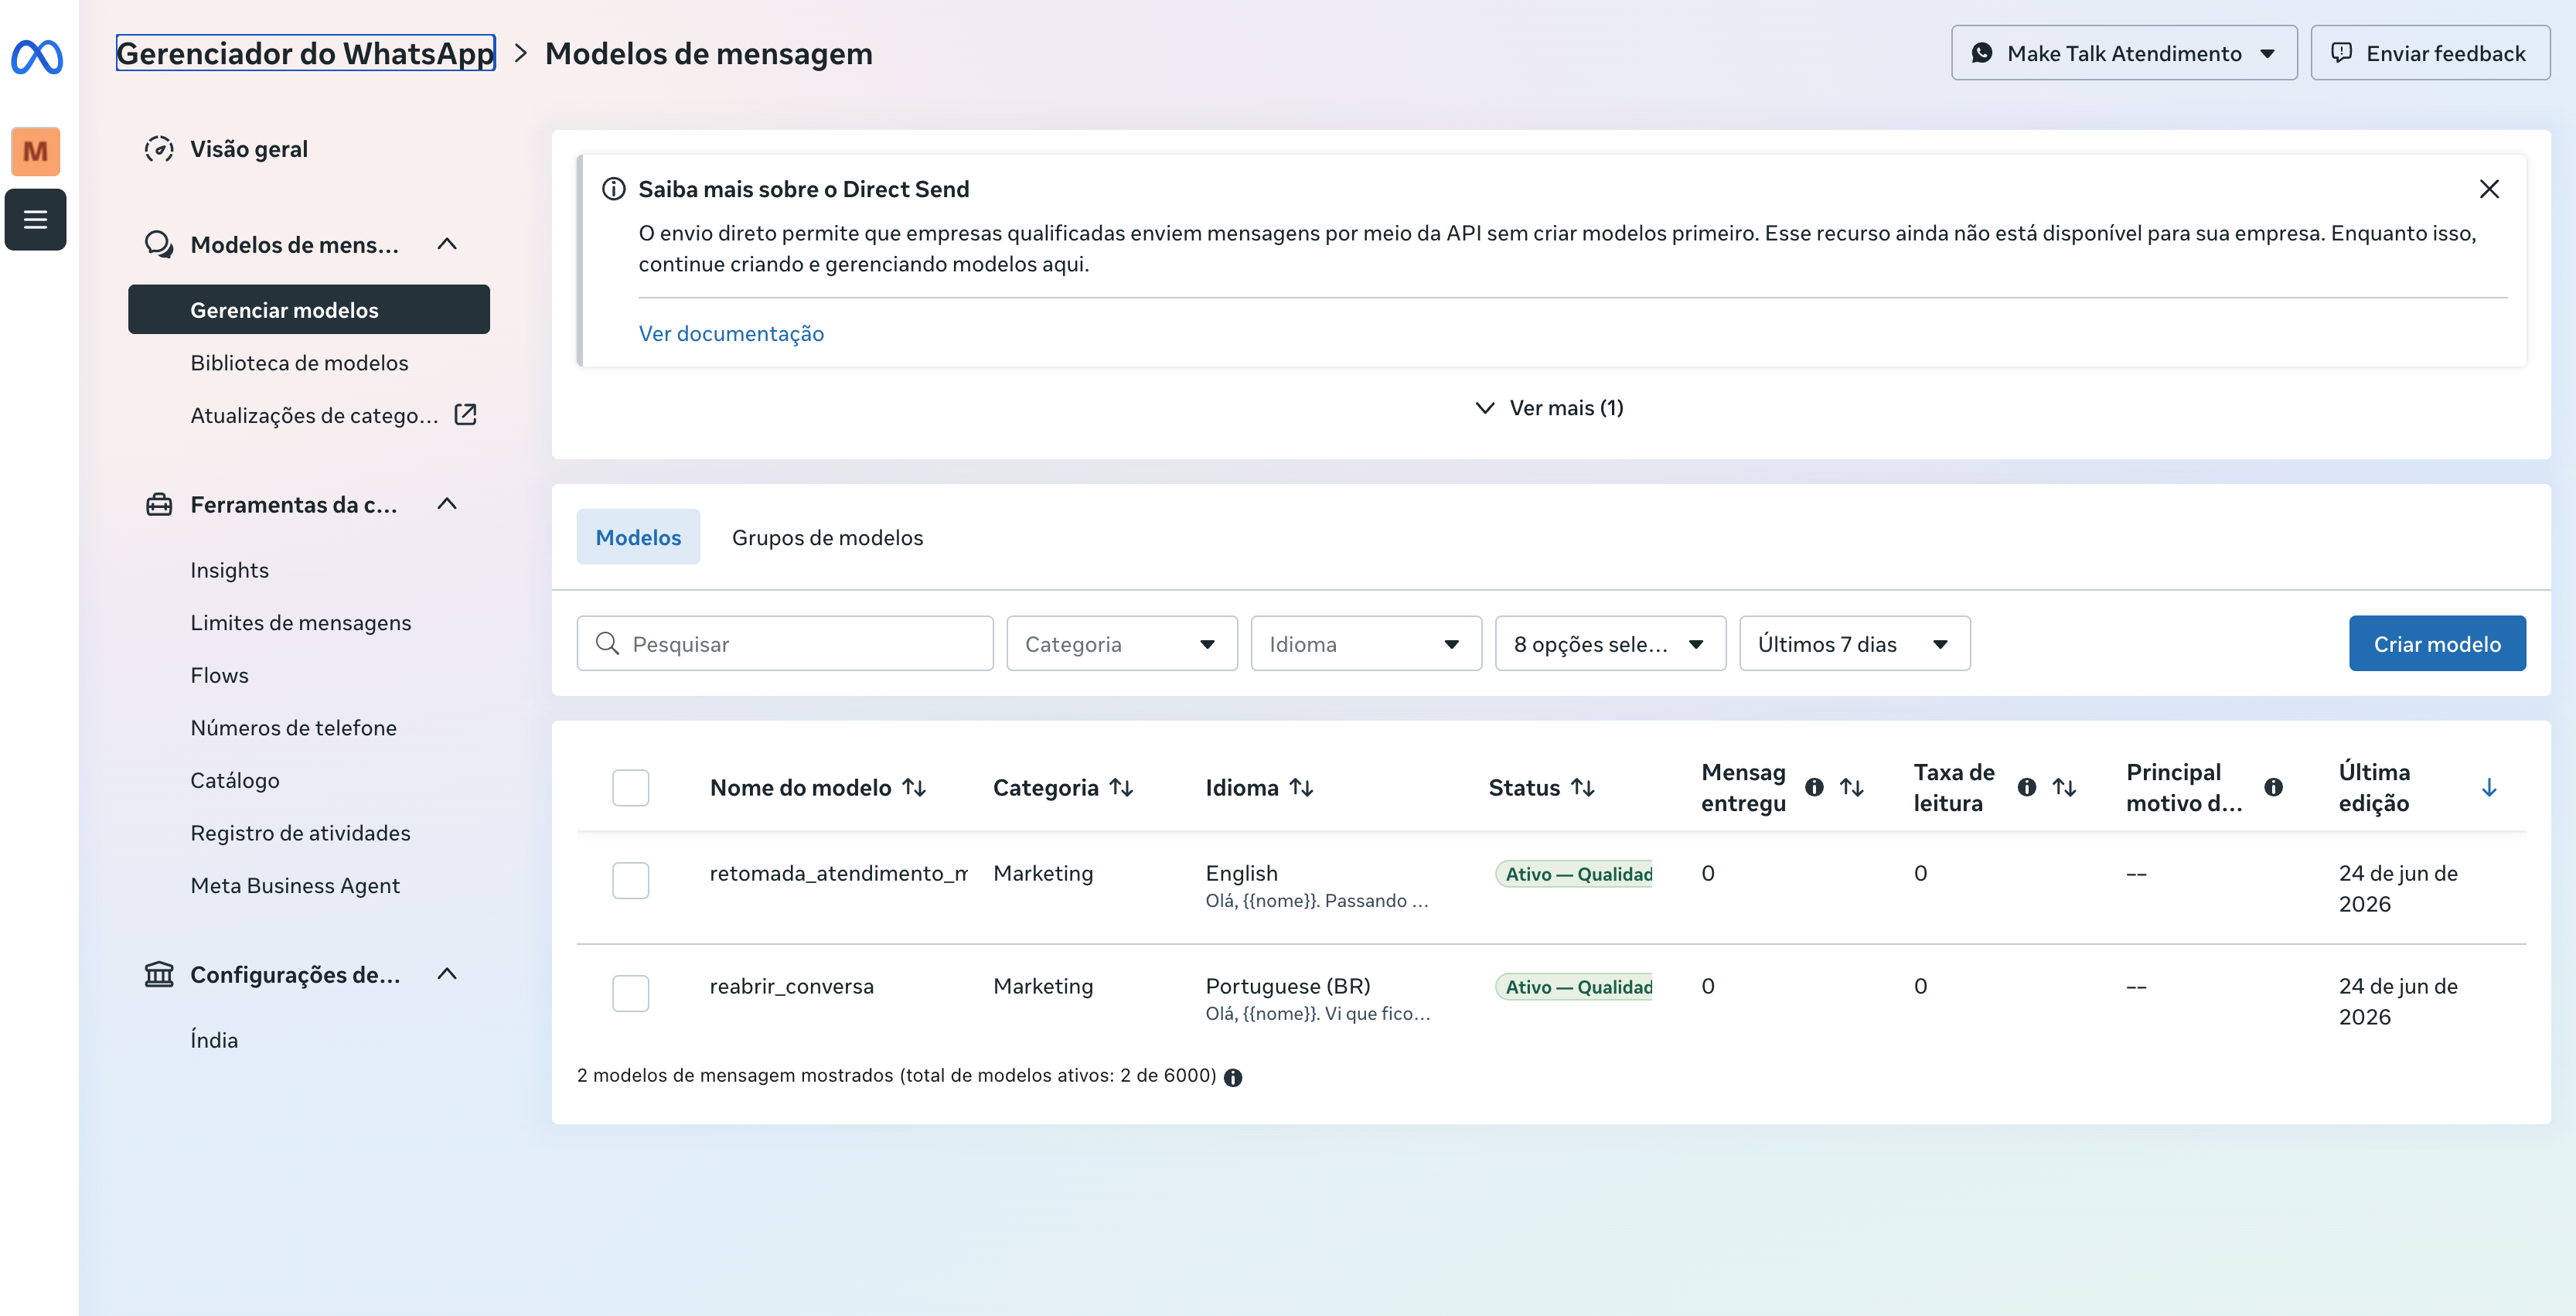Open Limites de mensagens in sidebar

(x=300, y=623)
